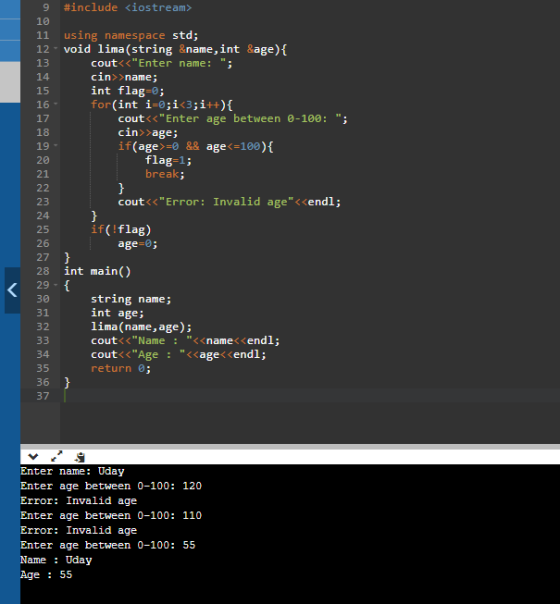
Task: Click console line ending with '120'
Action: tap(111, 486)
